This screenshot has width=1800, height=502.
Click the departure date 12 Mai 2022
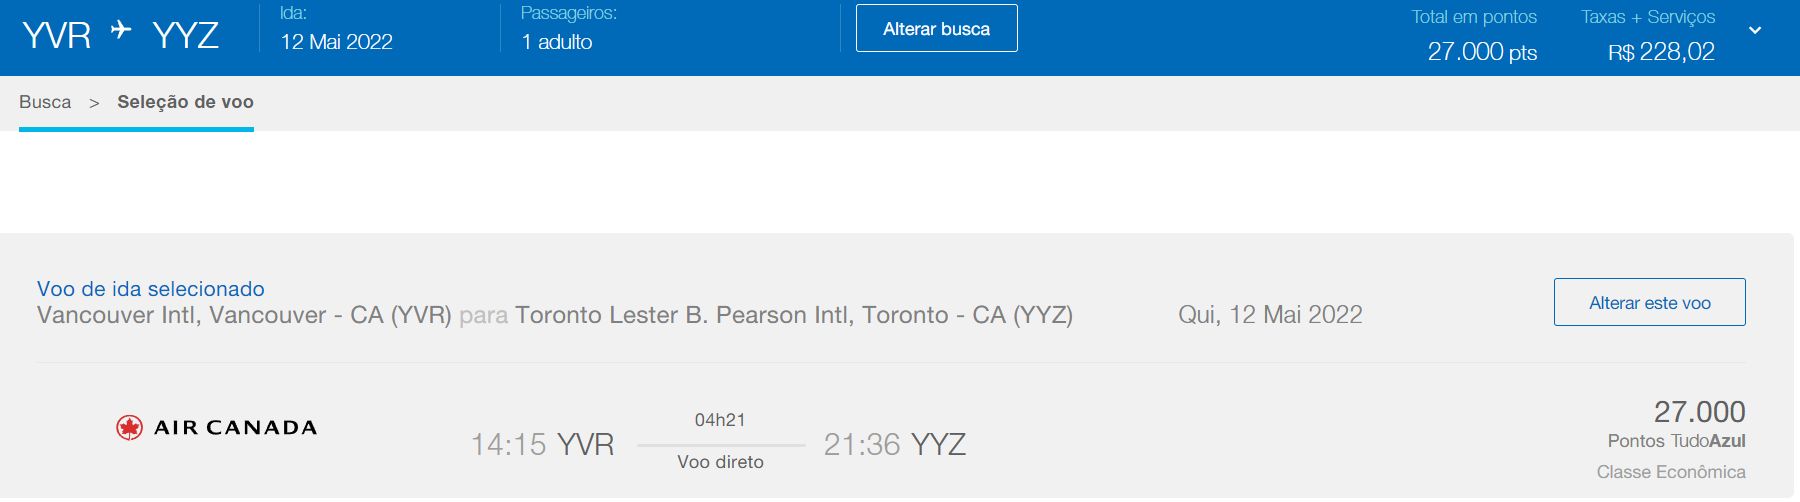pos(336,42)
